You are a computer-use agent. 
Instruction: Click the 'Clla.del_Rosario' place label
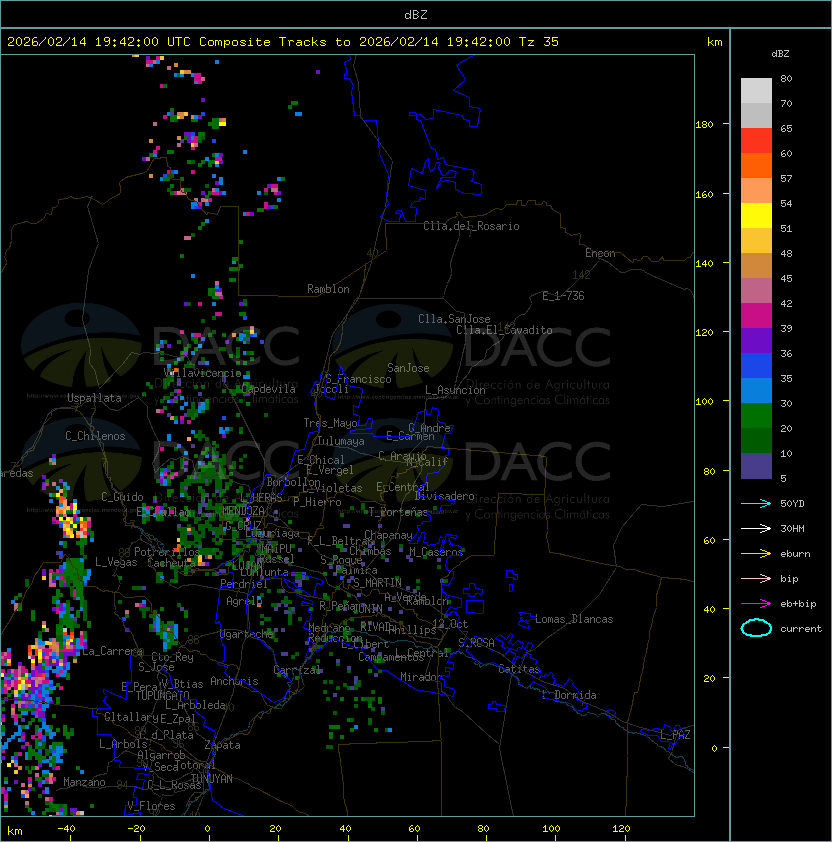click(x=471, y=226)
